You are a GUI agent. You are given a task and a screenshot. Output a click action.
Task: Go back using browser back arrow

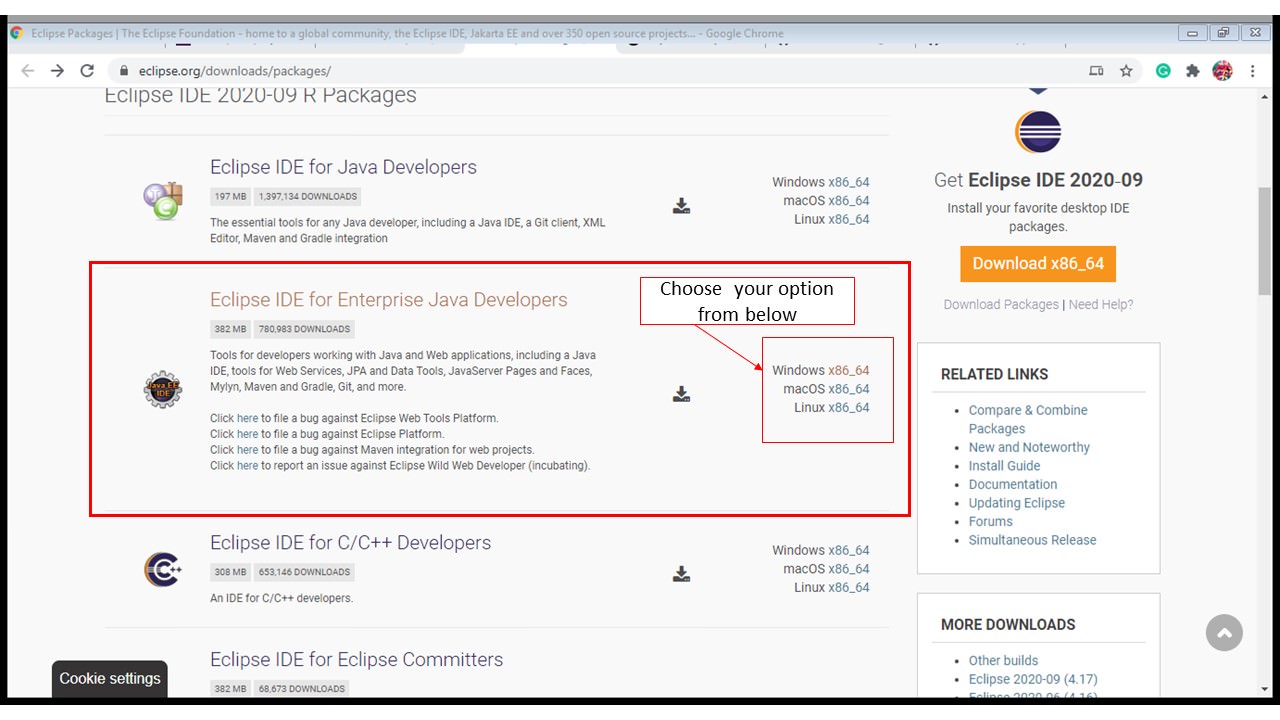27,71
